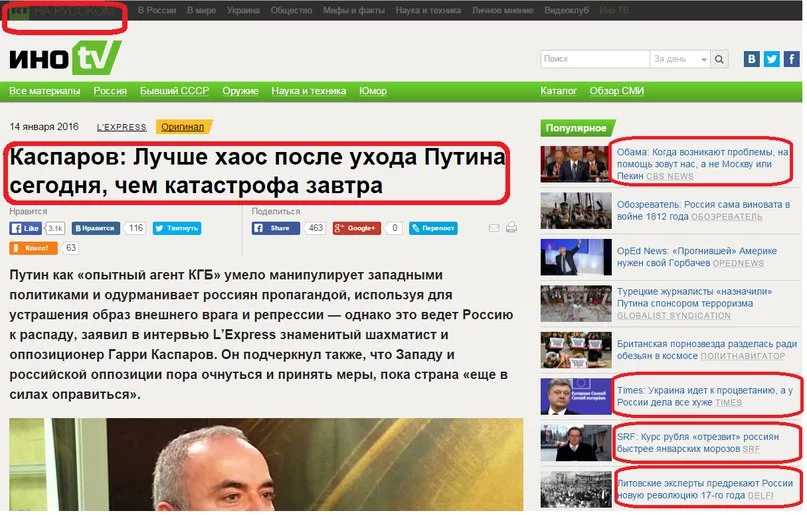Image resolution: width=807 pixels, height=515 pixels.
Task: Open the Turkish journalists Putin article
Action: pos(694,304)
